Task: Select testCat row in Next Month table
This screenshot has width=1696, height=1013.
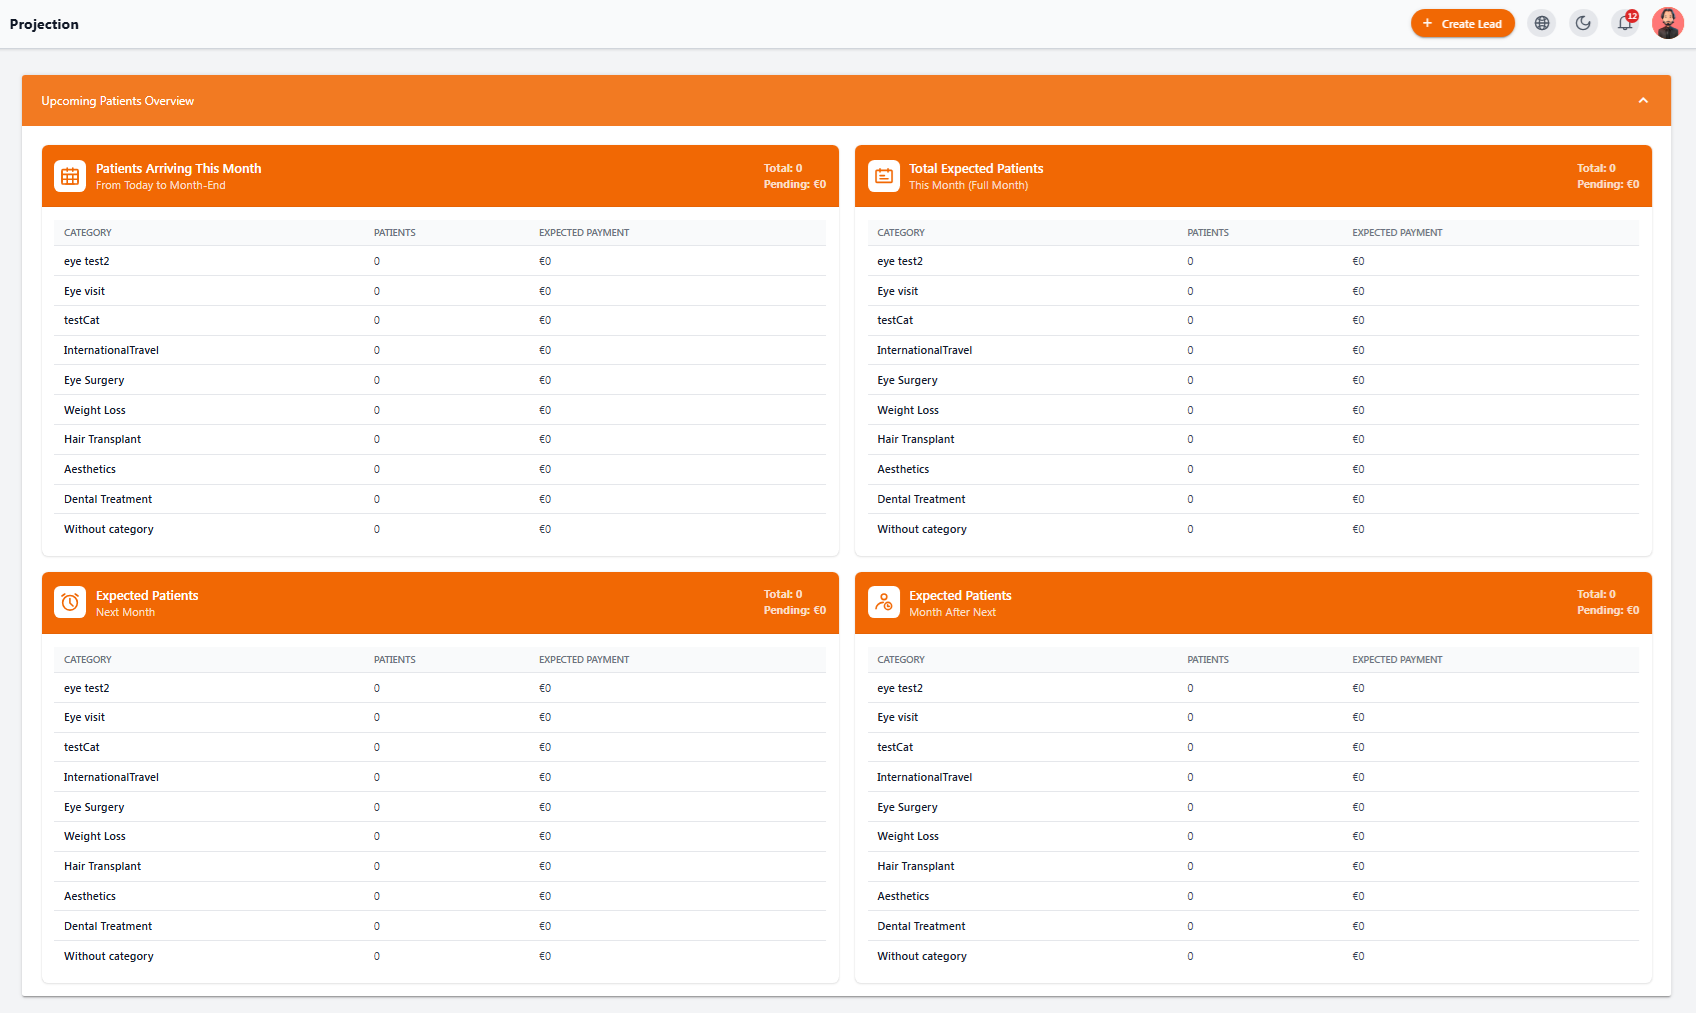Action: (440, 747)
